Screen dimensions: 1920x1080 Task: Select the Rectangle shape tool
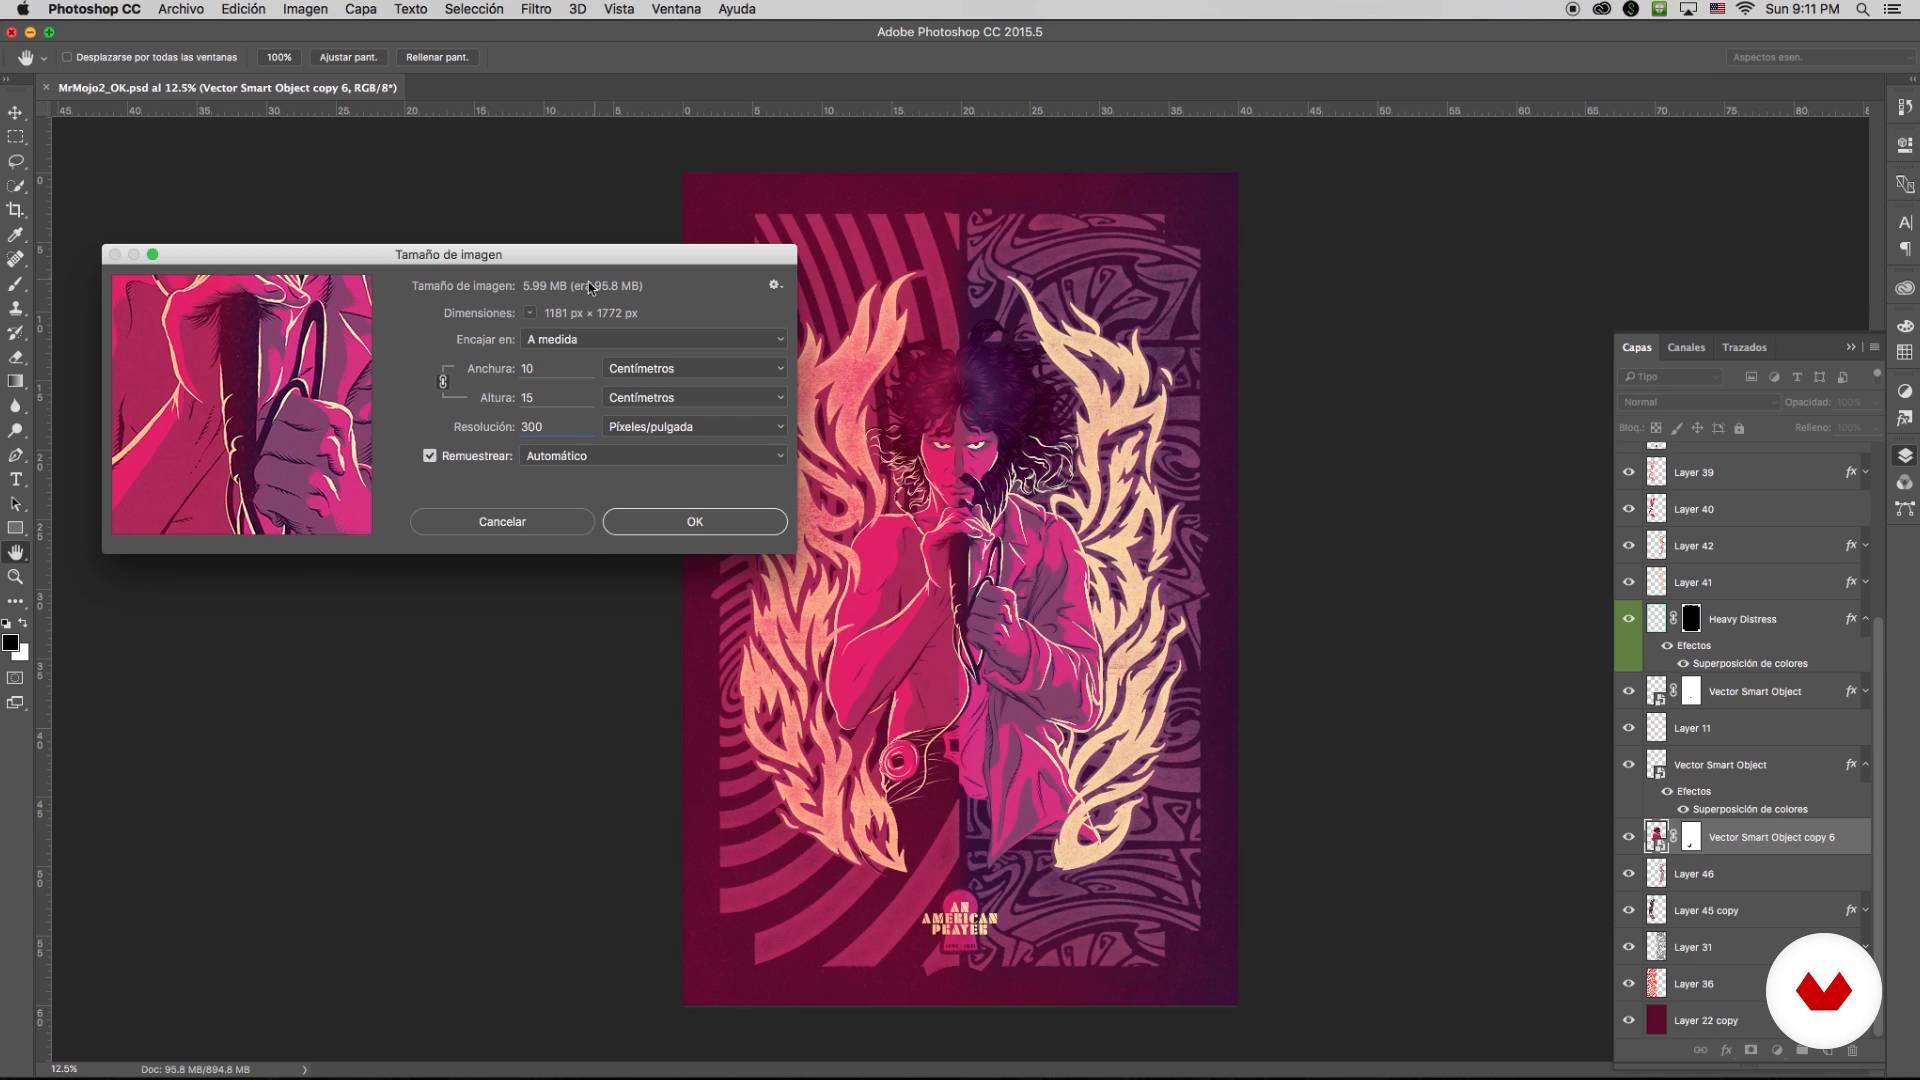coord(15,528)
